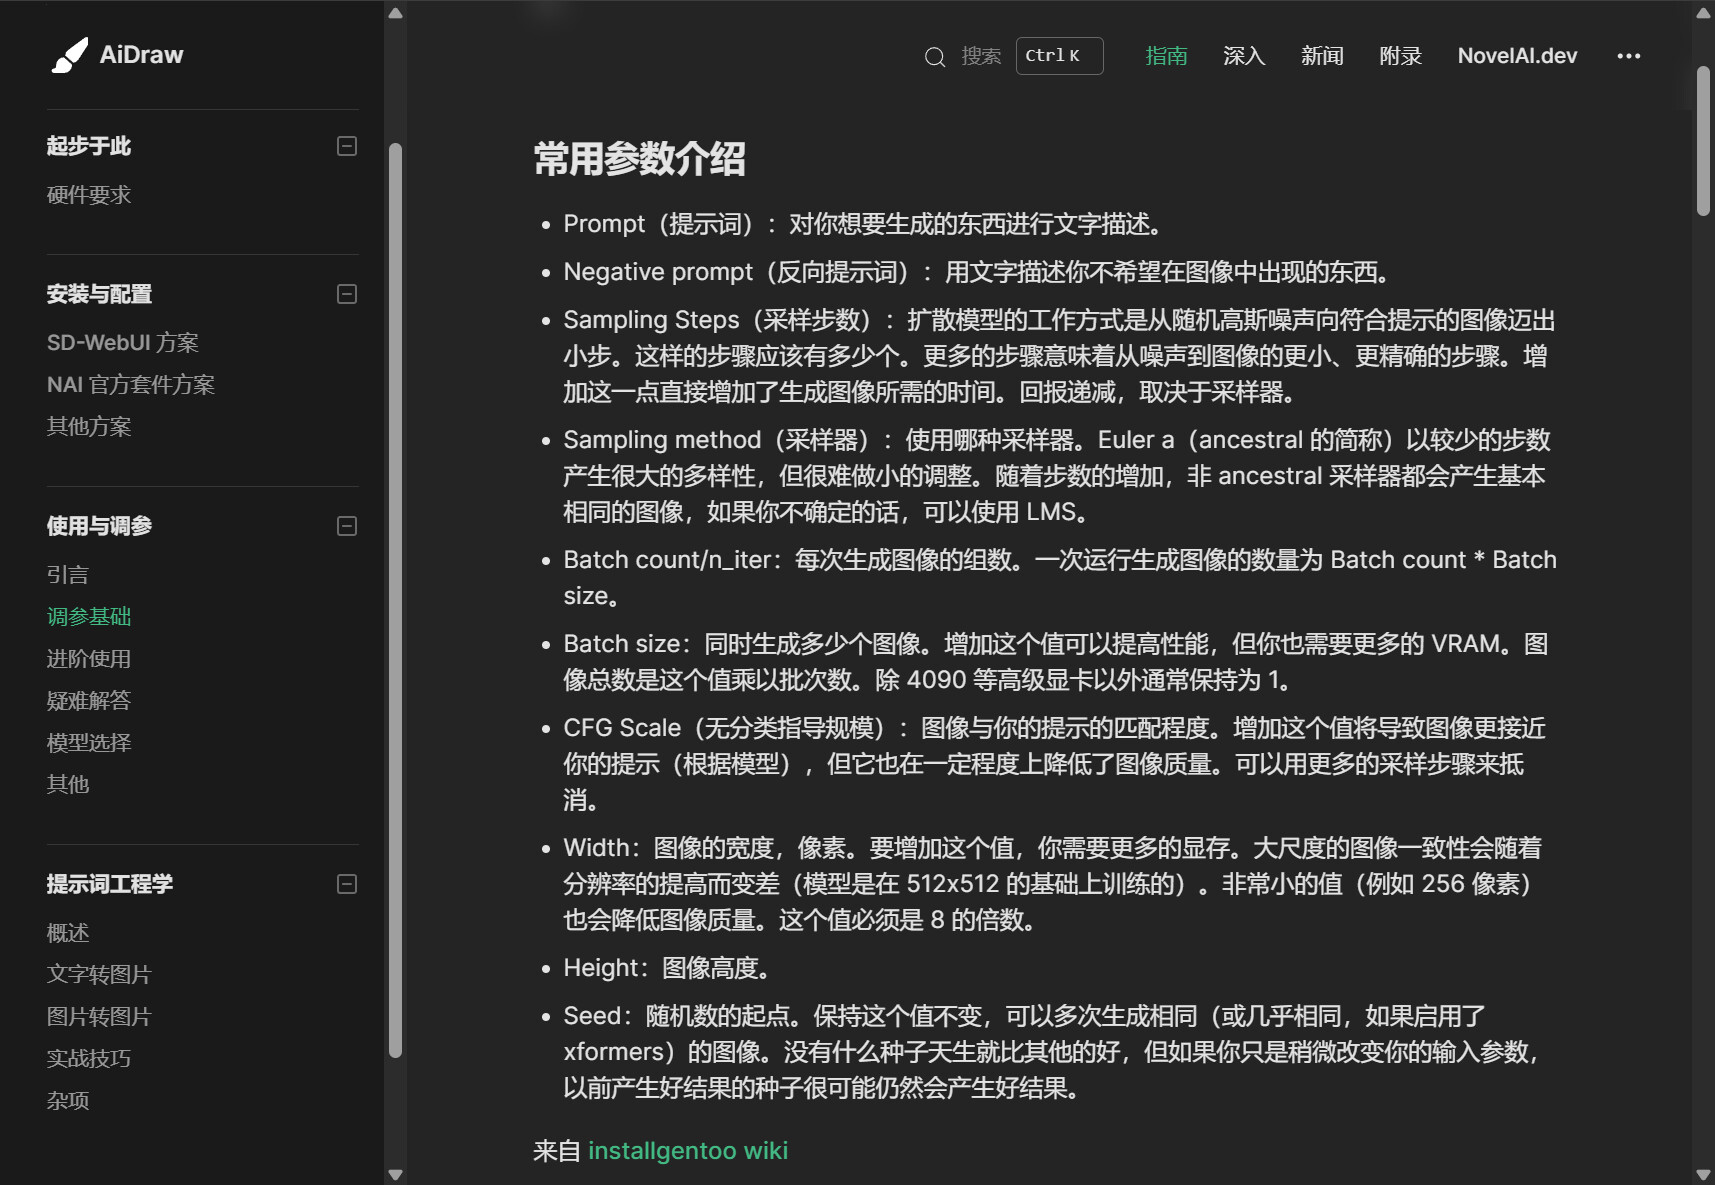Open the 其他方案 sidebar page
This screenshot has width=1715, height=1185.
point(89,427)
